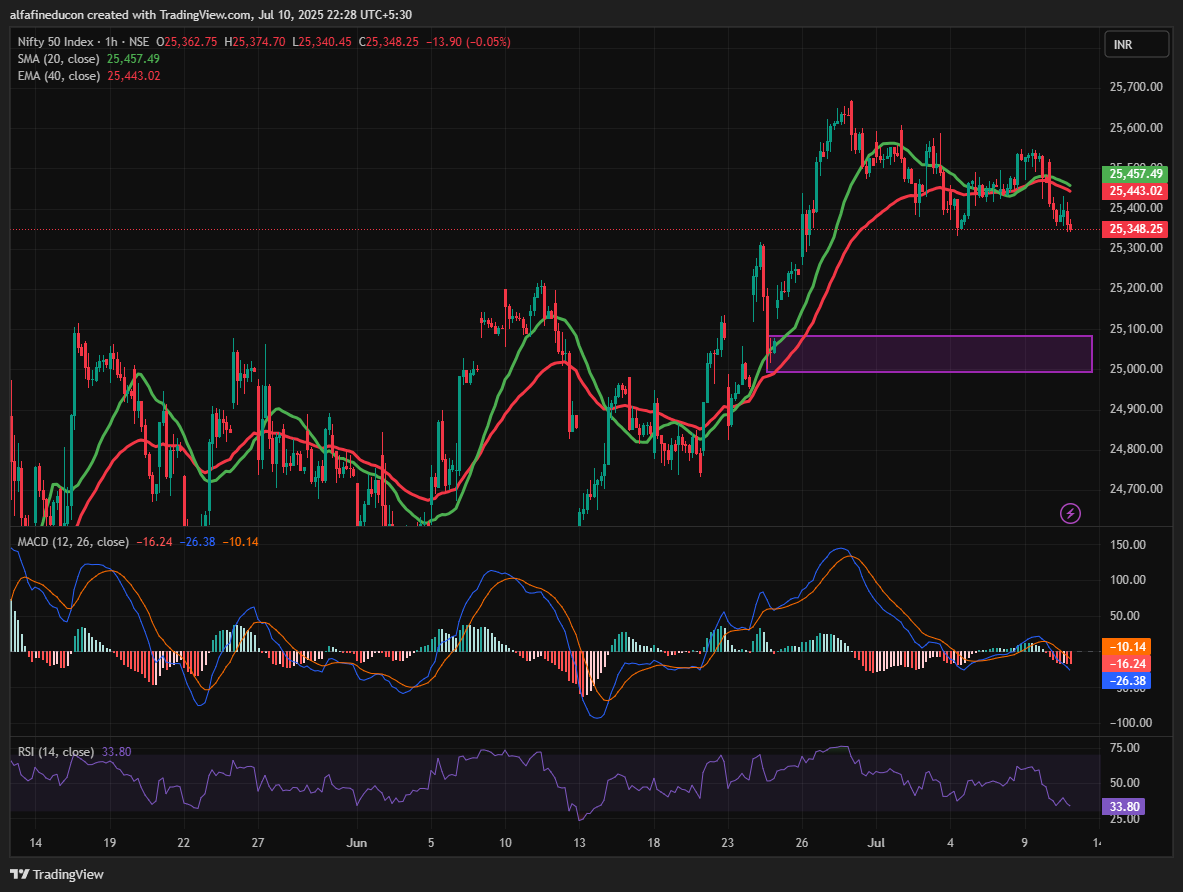This screenshot has width=1183, height=892.
Task: Click the header text 'alfafineducon created with TradingView.com'
Action: pyautogui.click(x=131, y=14)
